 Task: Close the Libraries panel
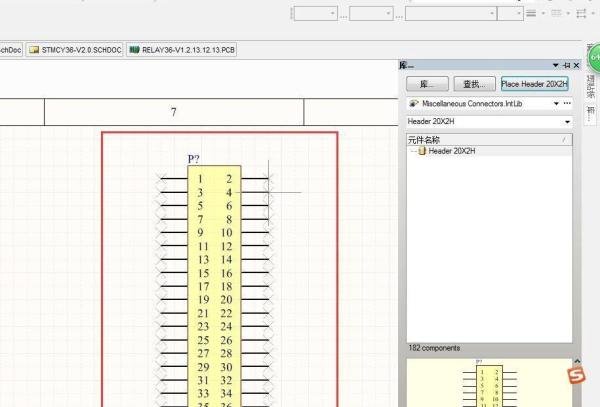576,65
